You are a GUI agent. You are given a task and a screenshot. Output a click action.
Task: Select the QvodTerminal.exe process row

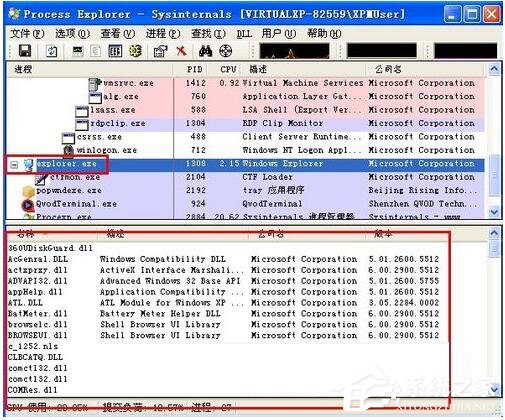[245, 204]
